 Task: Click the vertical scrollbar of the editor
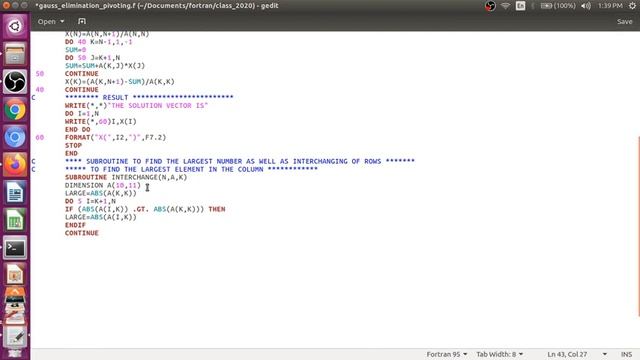638,226
